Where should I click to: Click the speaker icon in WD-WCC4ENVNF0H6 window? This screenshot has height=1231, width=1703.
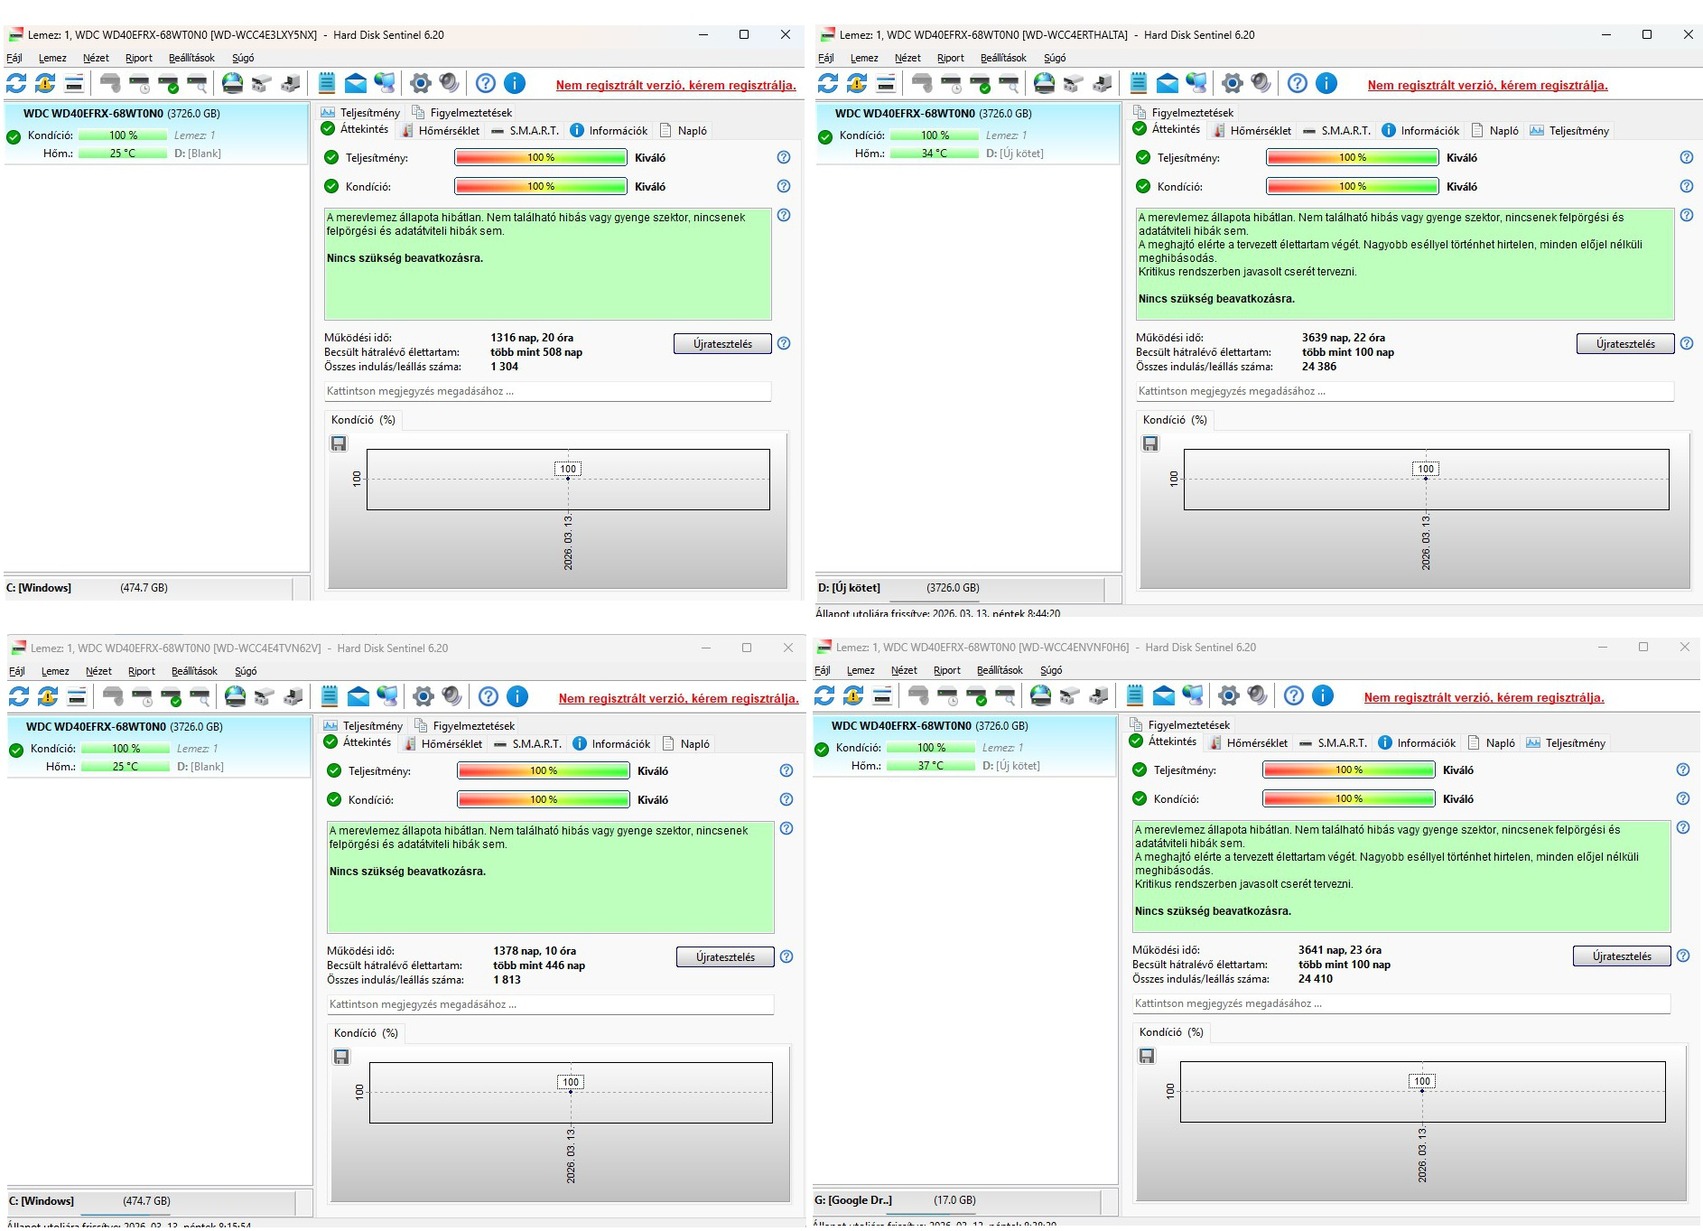(x=1257, y=695)
